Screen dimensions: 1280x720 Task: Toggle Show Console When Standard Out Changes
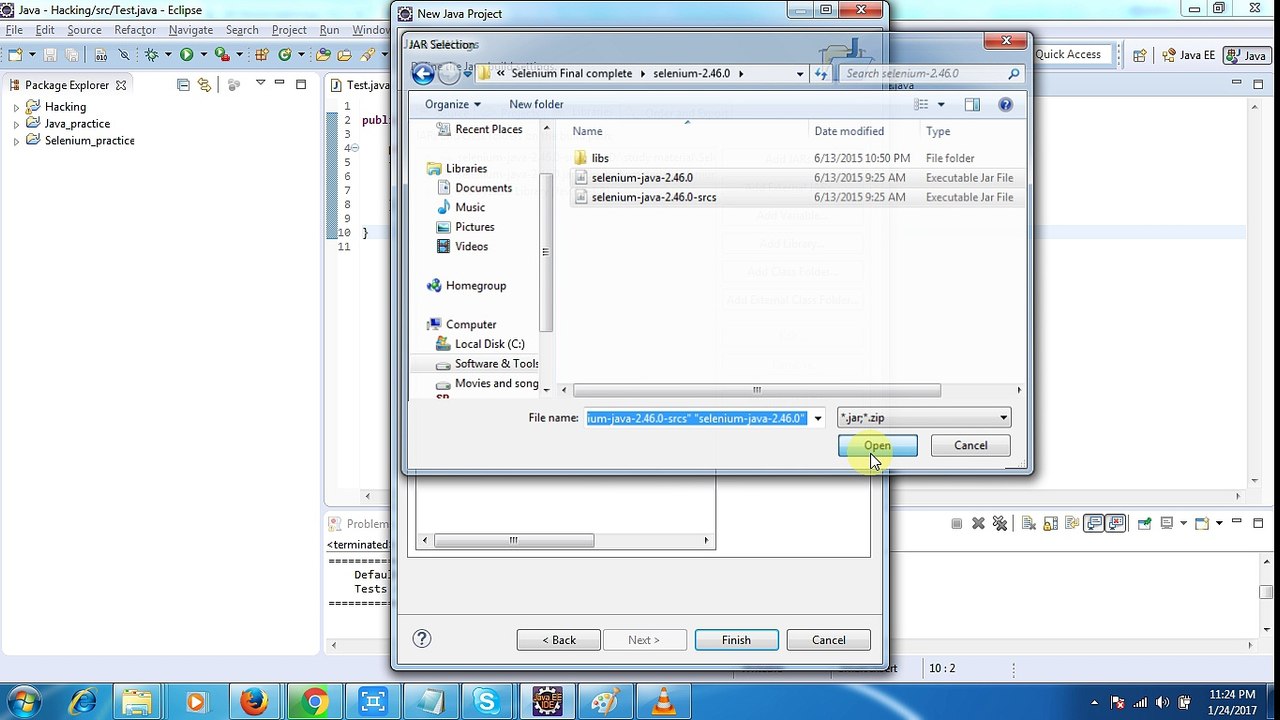click(x=1093, y=523)
